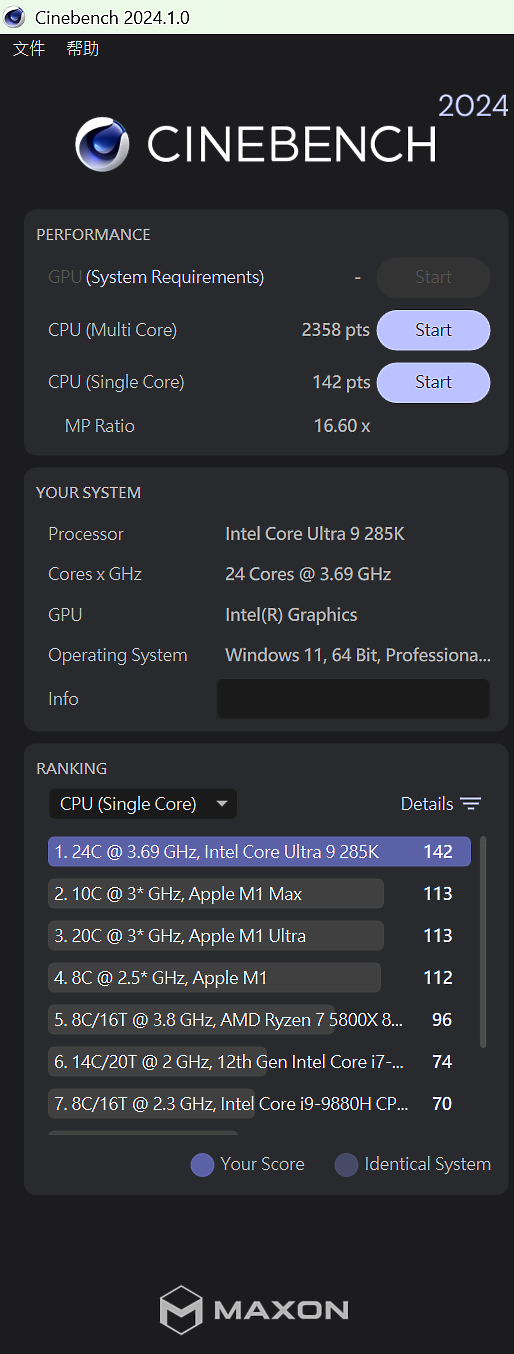Click the Your Score legend circle
The image size is (514, 1354).
202,1165
